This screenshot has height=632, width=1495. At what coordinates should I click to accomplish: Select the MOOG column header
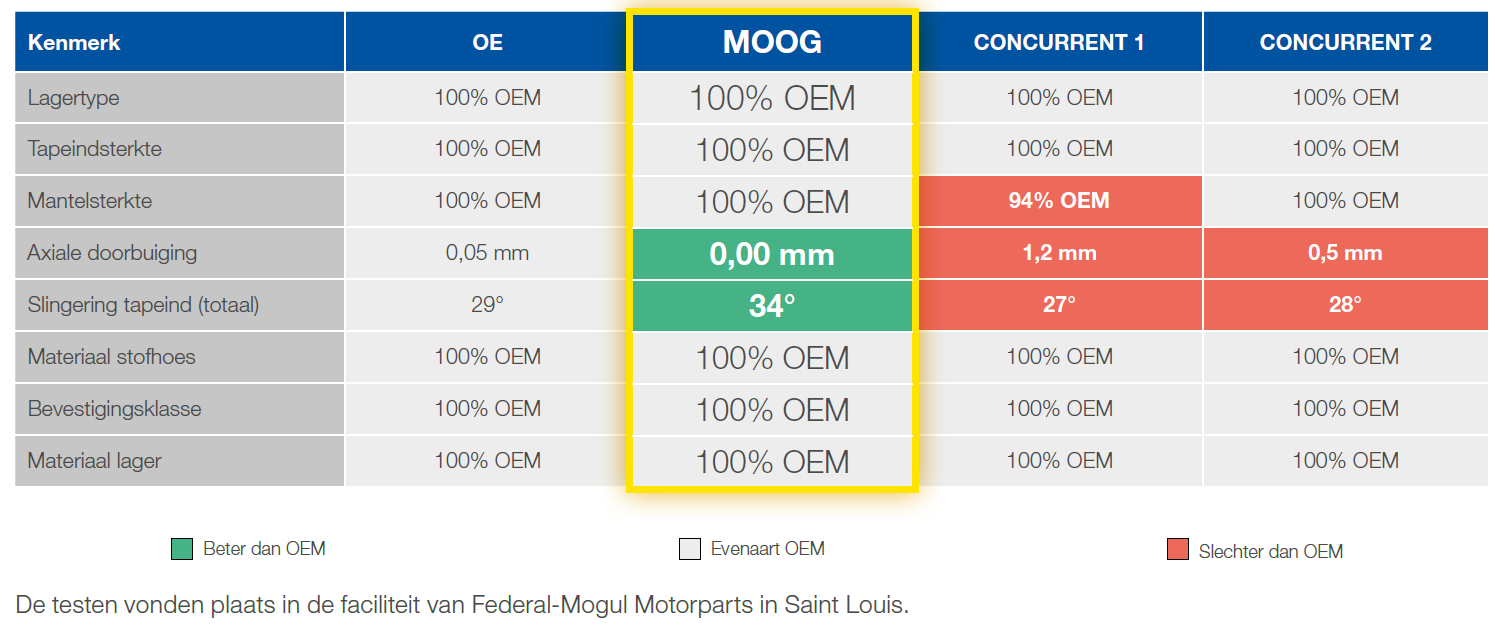coord(772,42)
